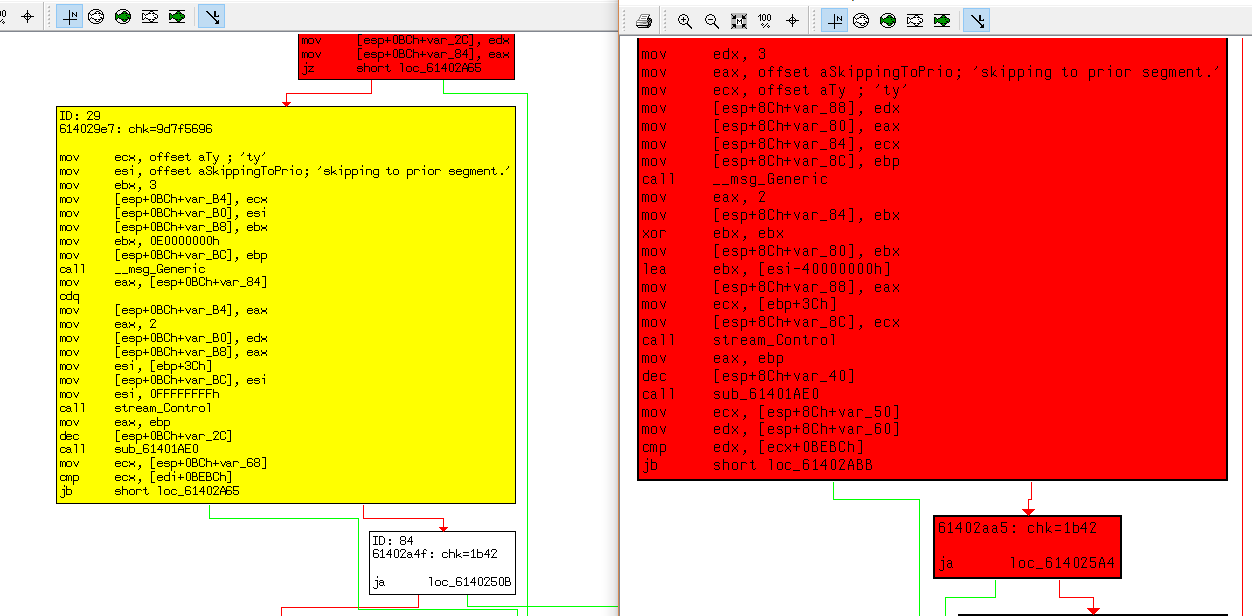Select red node 61402aa5 chk=1b42
This screenshot has width=1252, height=616.
pos(1026,546)
